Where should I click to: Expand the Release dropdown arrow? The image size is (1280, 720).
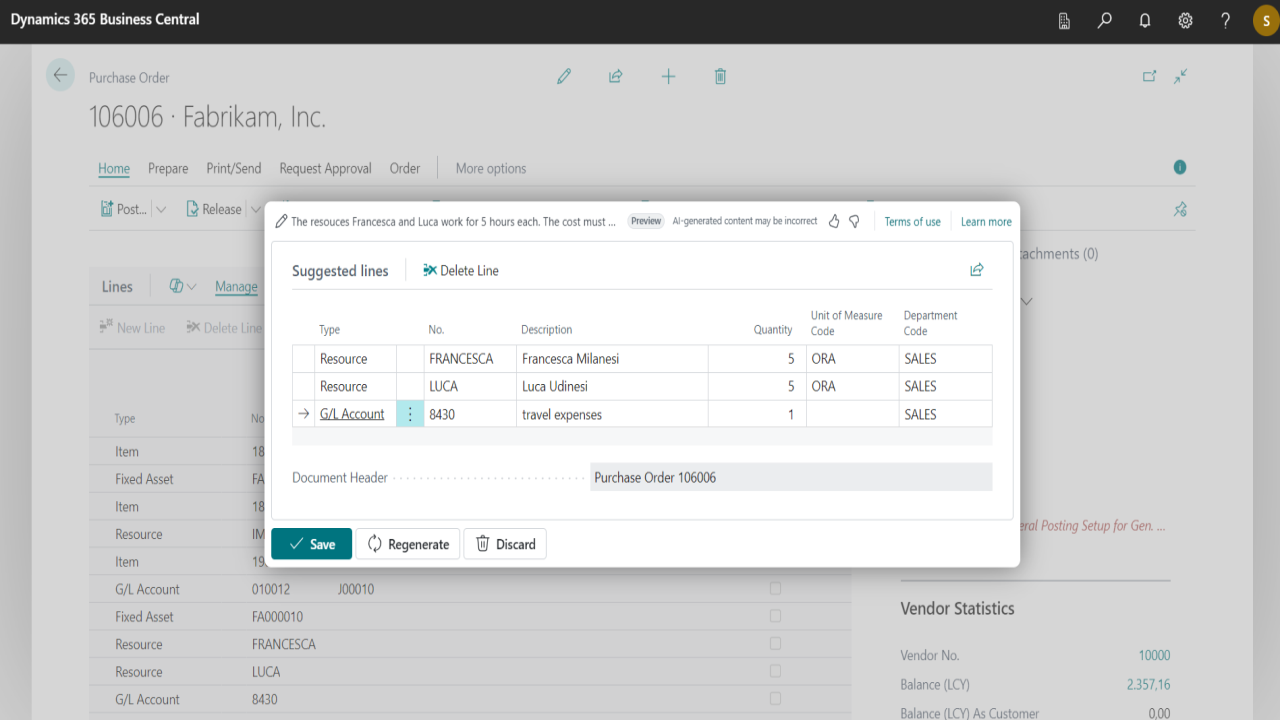click(x=257, y=209)
